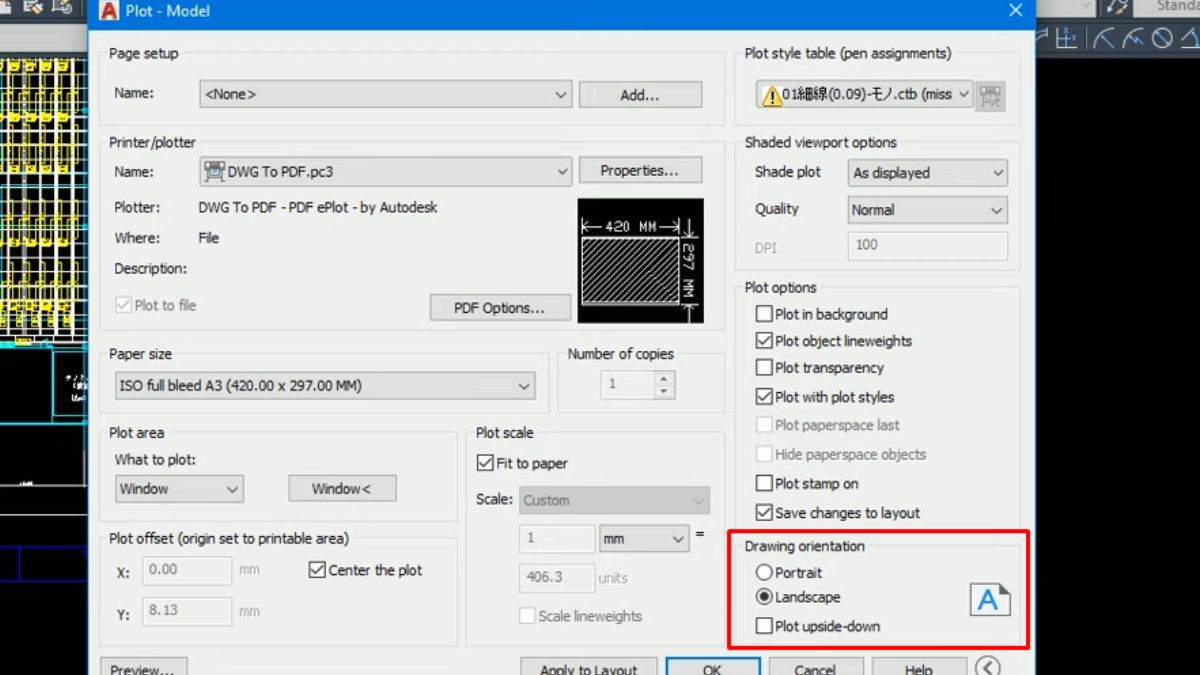The width and height of the screenshot is (1200, 675).
Task: Enable Plot transparency option
Action: point(764,368)
